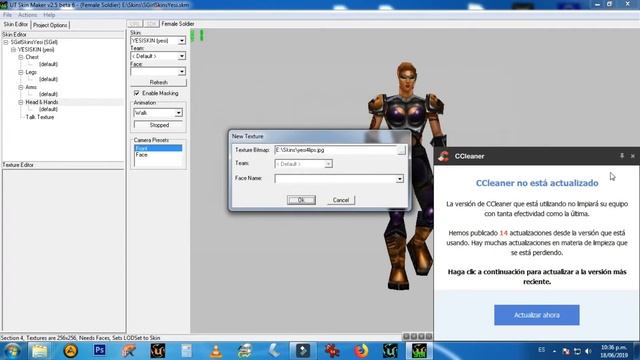Close the CCleaner notification

[x=633, y=156]
